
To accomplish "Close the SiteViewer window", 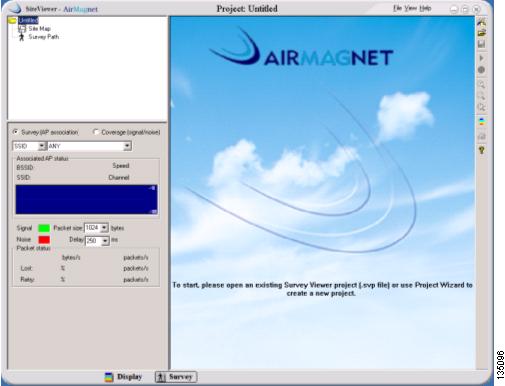I will pos(476,10).
